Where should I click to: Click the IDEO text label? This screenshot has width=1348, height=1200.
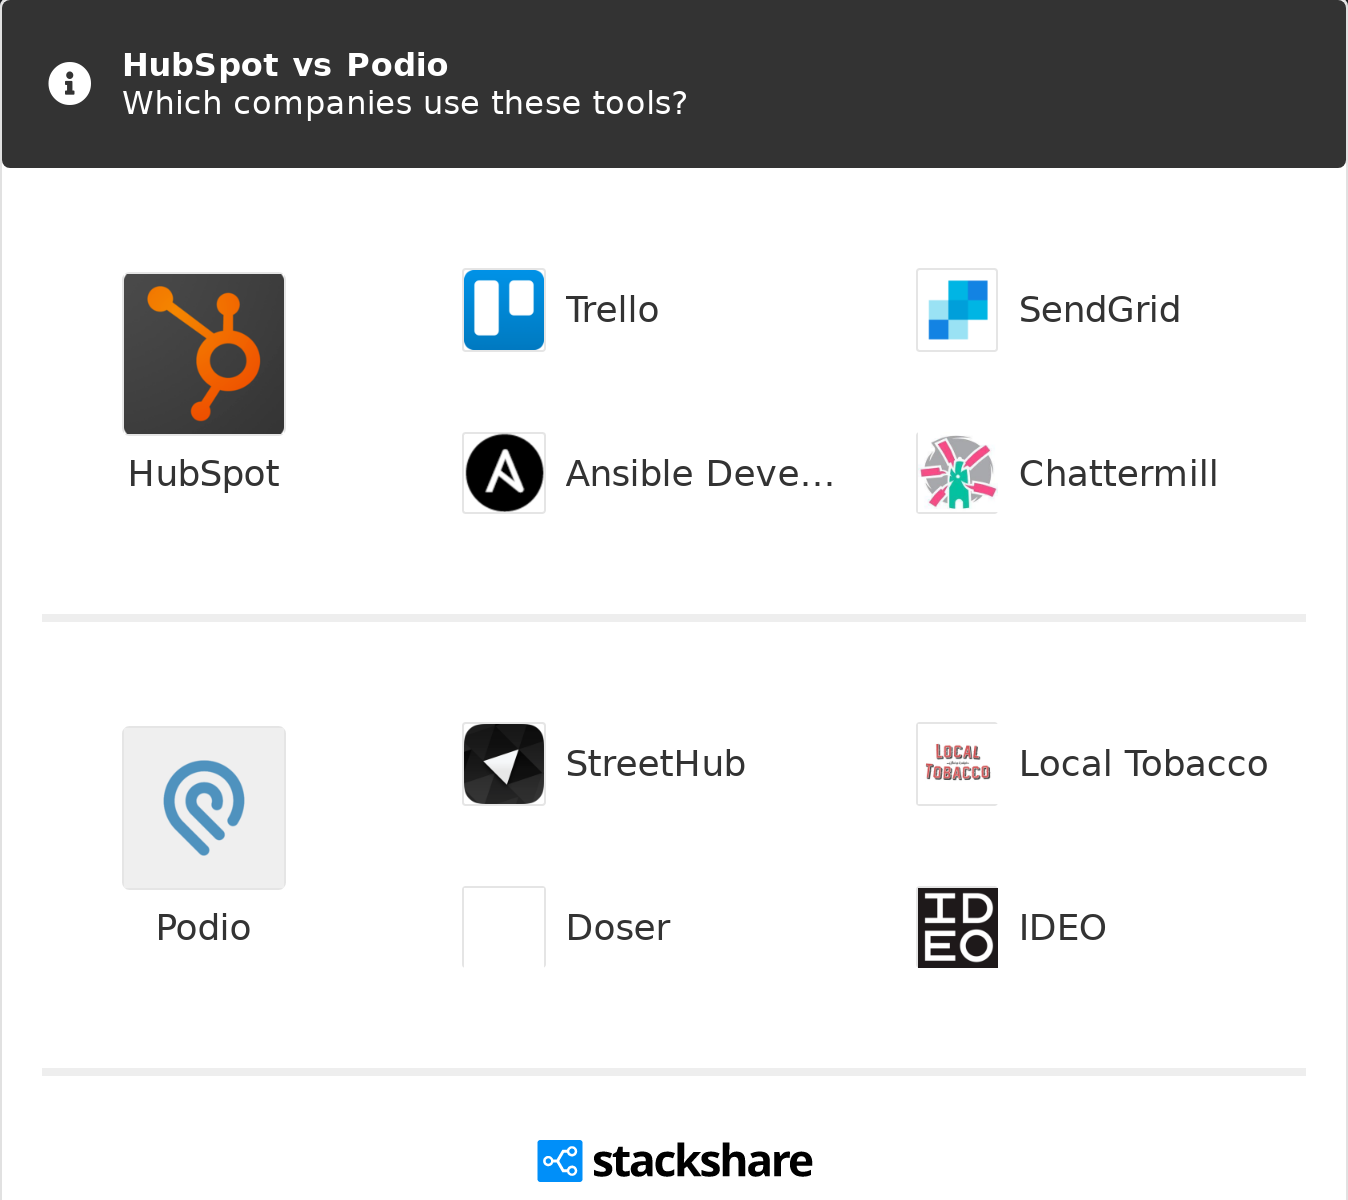[1062, 928]
